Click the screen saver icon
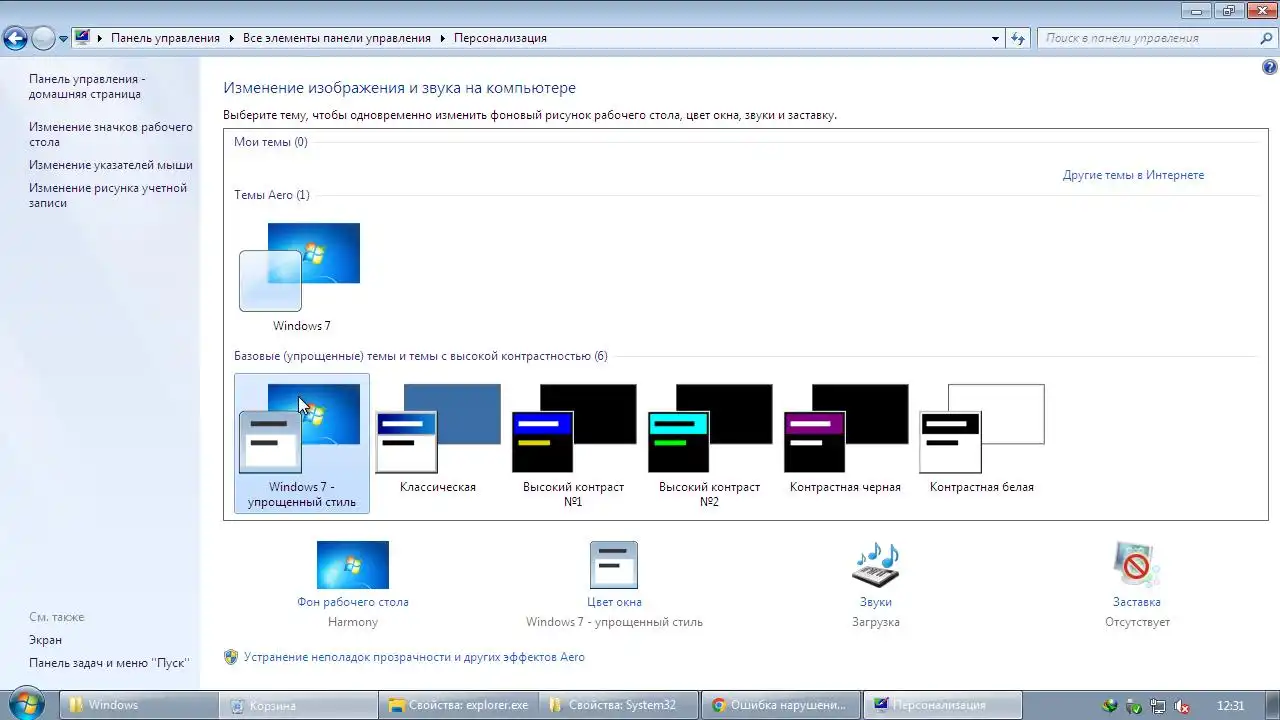This screenshot has height=720, width=1280. pyautogui.click(x=1137, y=565)
